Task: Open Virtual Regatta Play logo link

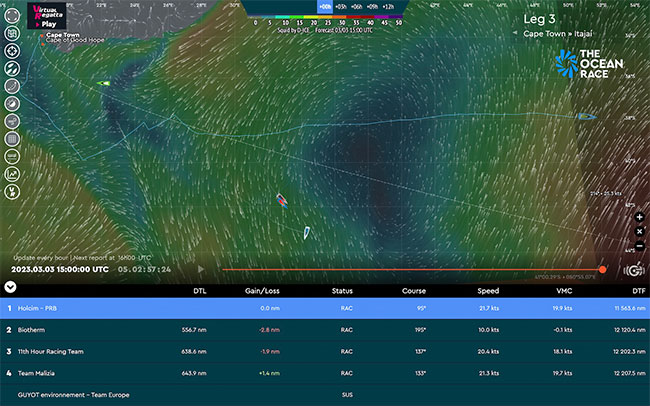Action: pos(47,16)
